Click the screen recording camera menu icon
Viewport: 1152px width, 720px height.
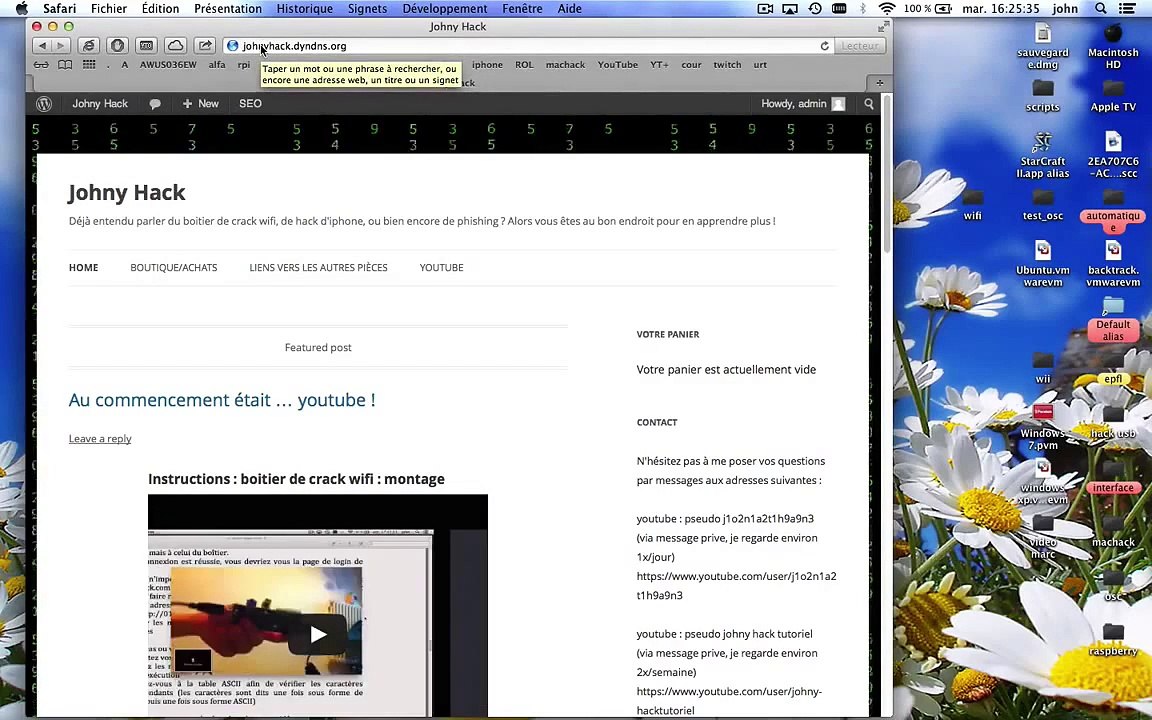(765, 8)
